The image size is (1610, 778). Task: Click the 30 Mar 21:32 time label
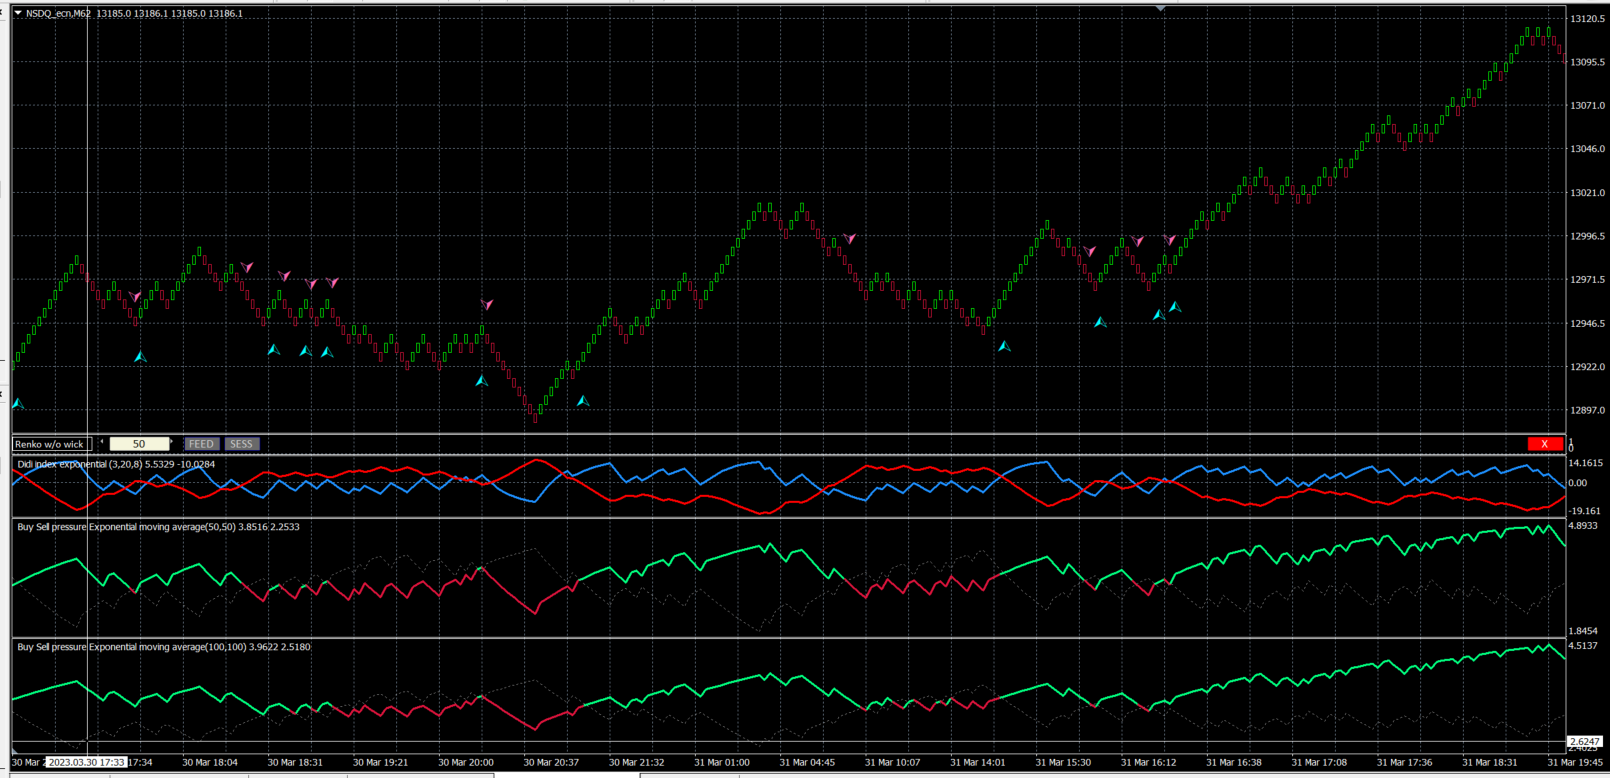636,762
